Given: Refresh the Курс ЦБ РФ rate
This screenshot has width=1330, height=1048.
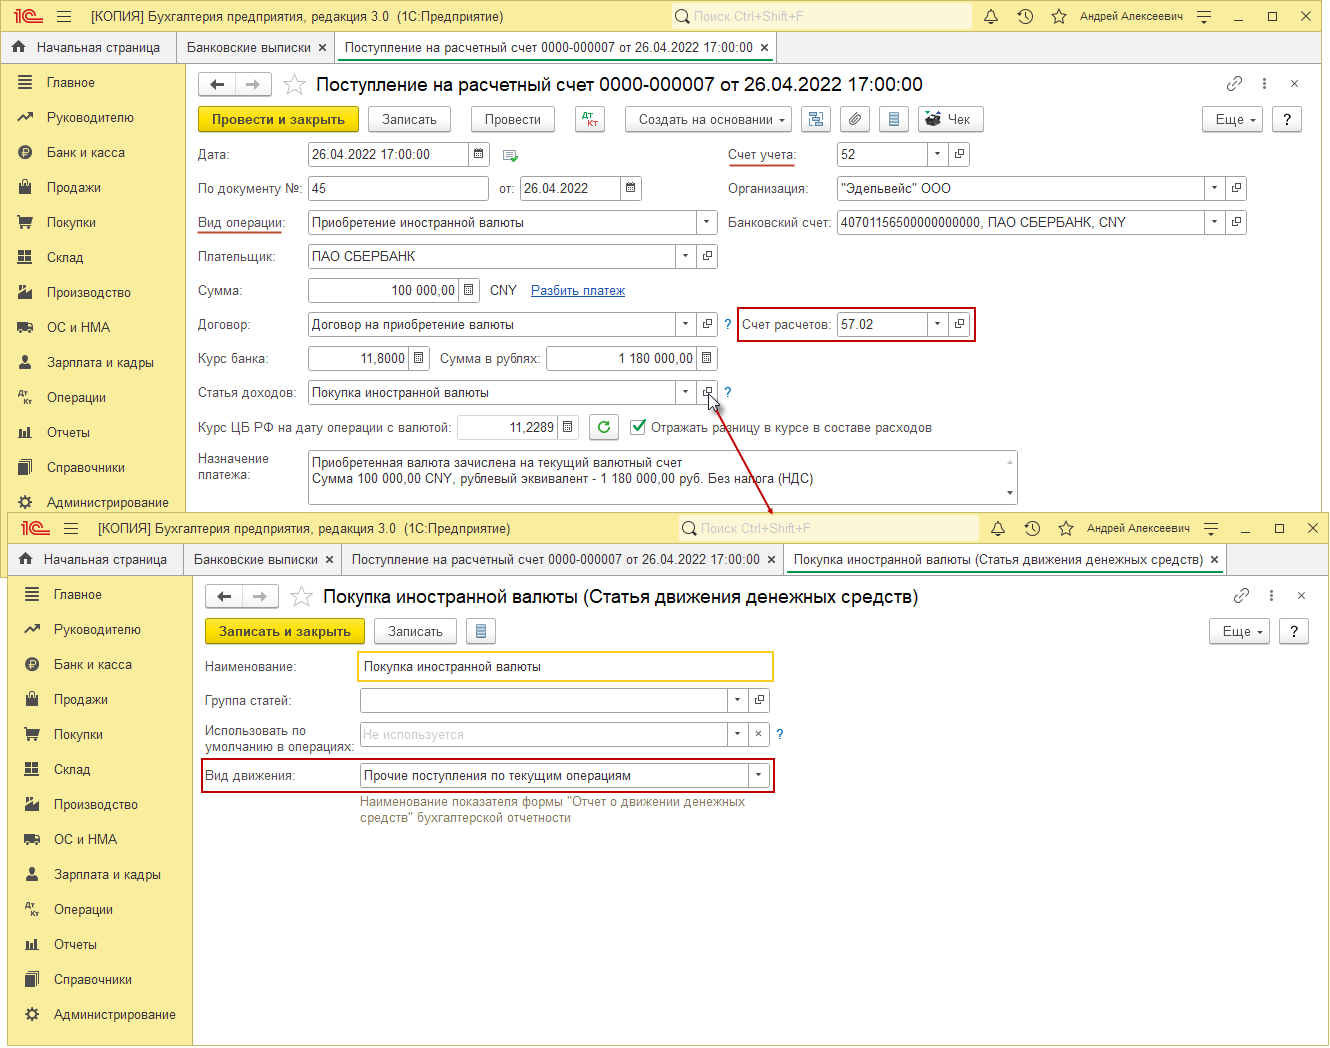Looking at the screenshot, I should [604, 427].
